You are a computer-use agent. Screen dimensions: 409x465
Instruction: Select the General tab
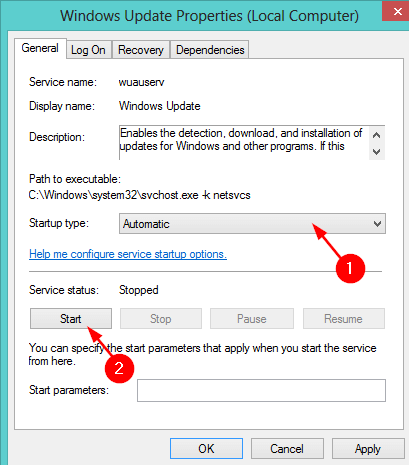tap(40, 49)
